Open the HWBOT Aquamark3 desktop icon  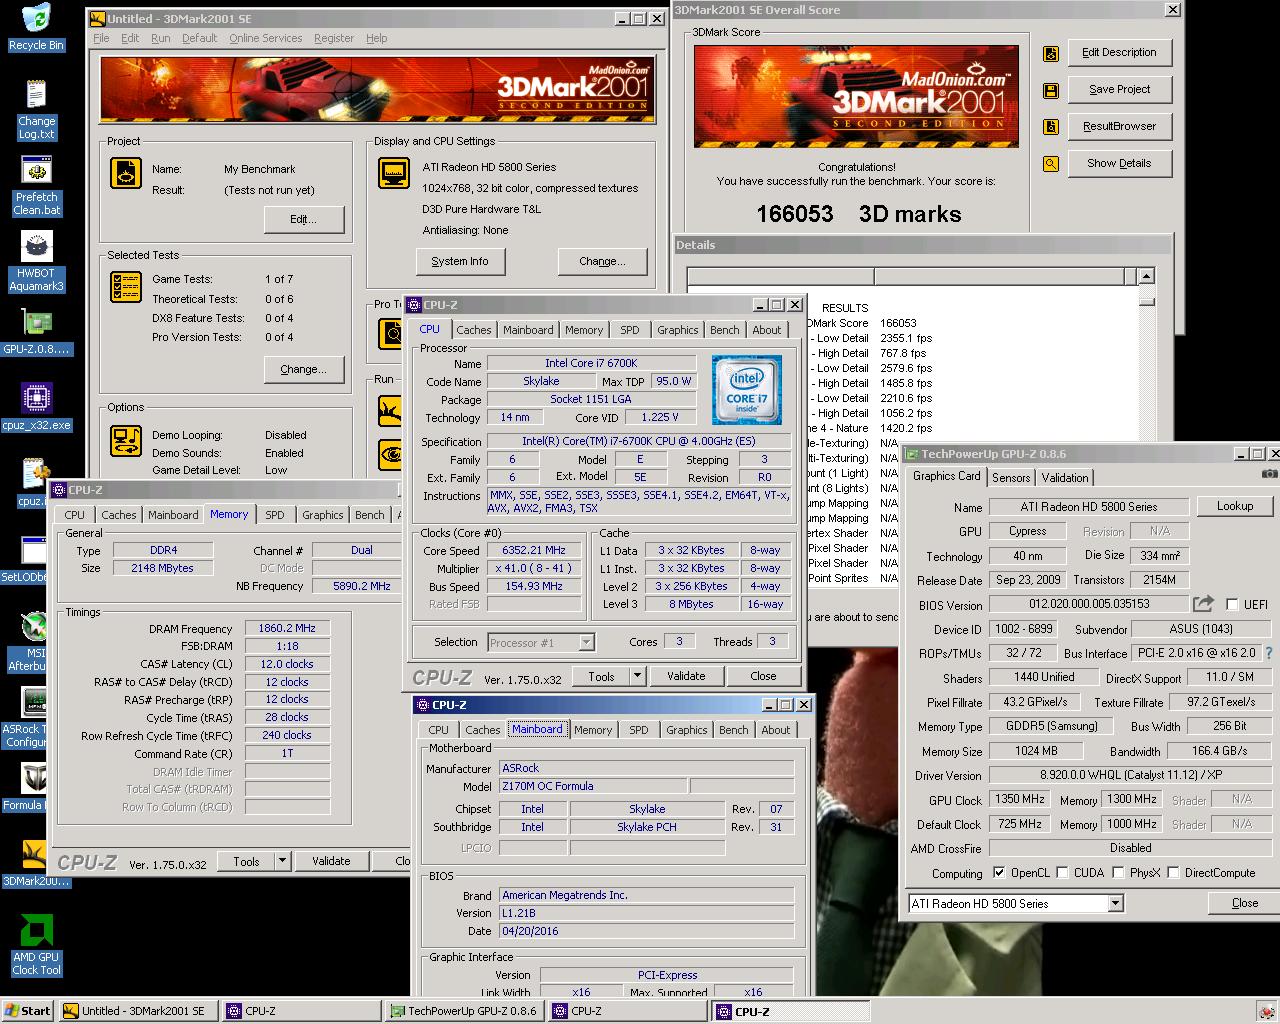[36, 246]
